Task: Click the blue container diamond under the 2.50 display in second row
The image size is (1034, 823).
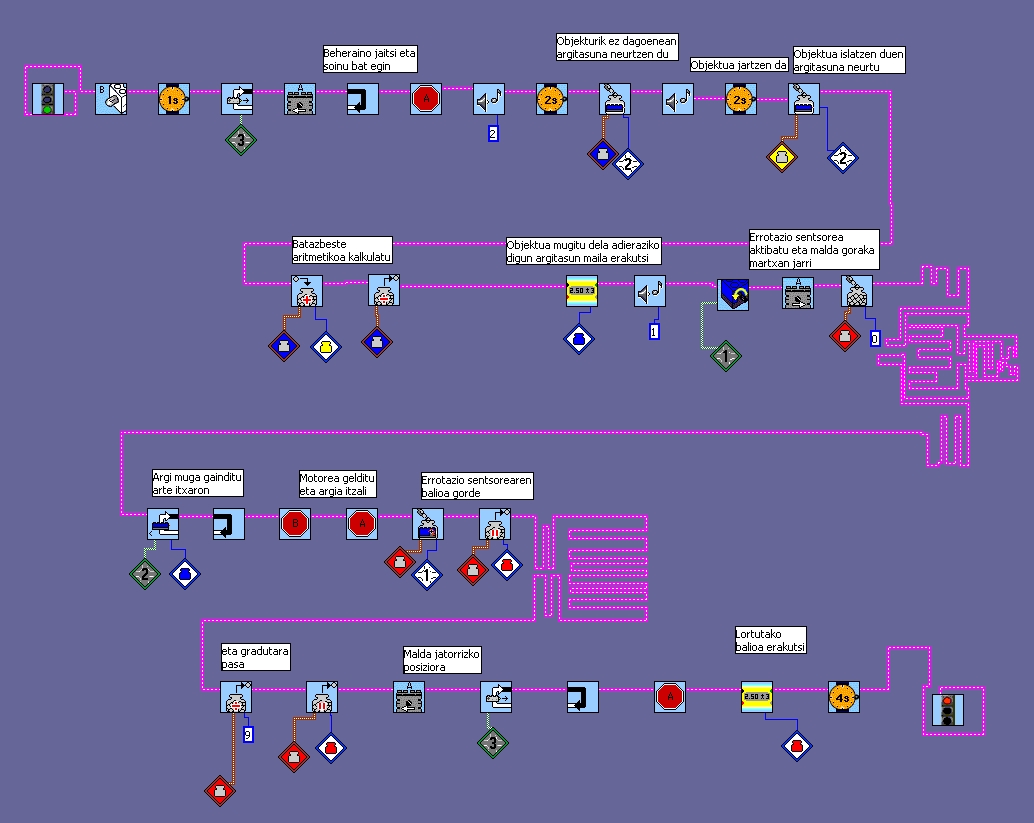Action: point(579,339)
